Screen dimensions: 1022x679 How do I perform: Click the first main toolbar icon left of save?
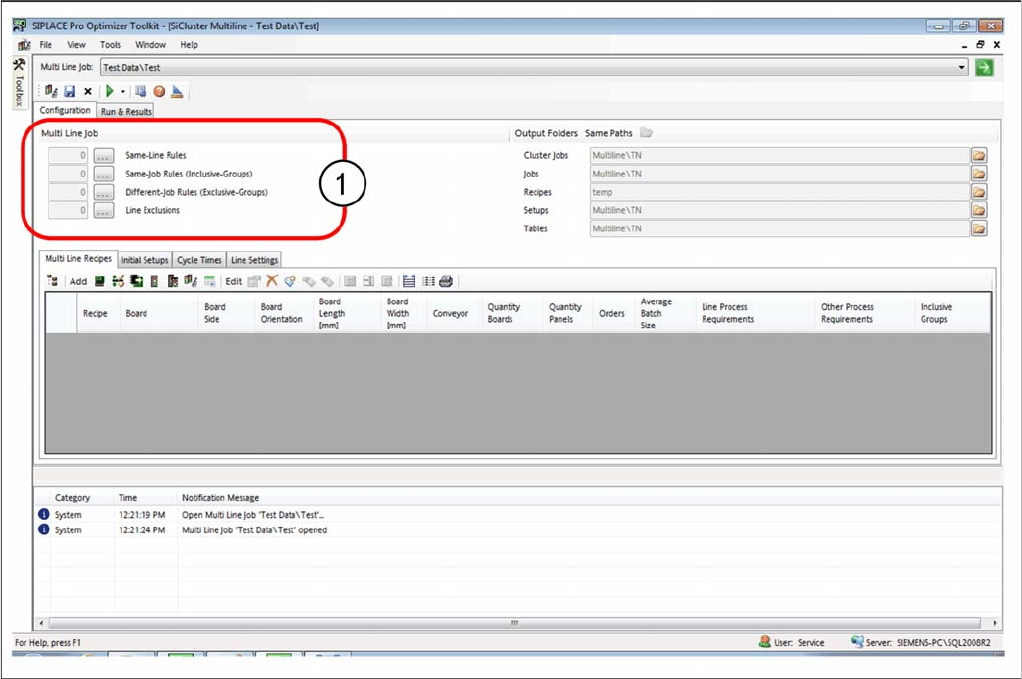(51, 91)
